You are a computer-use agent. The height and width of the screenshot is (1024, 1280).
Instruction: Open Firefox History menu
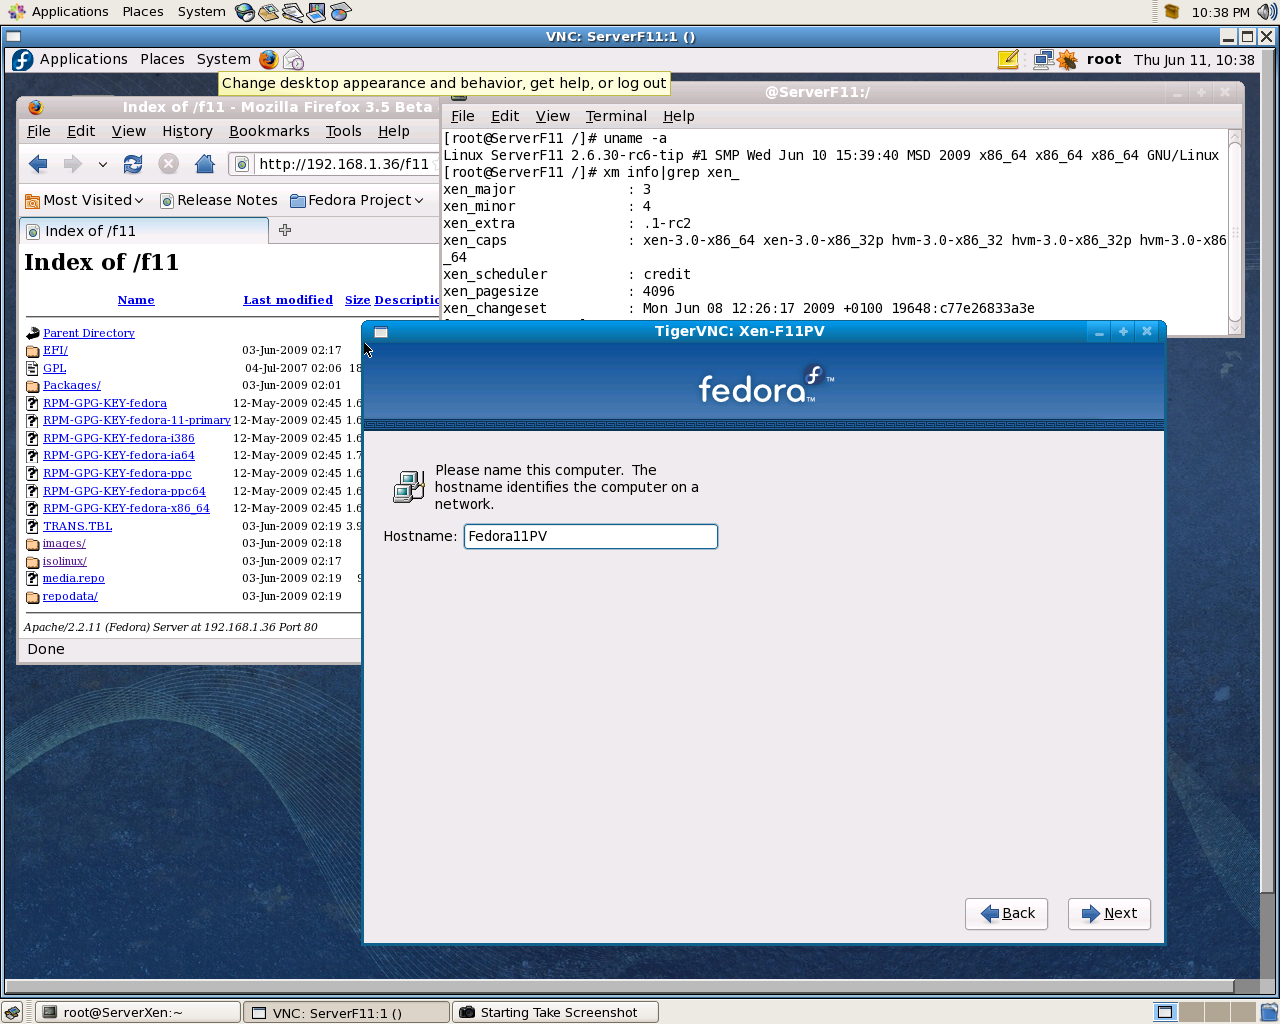click(x=187, y=131)
